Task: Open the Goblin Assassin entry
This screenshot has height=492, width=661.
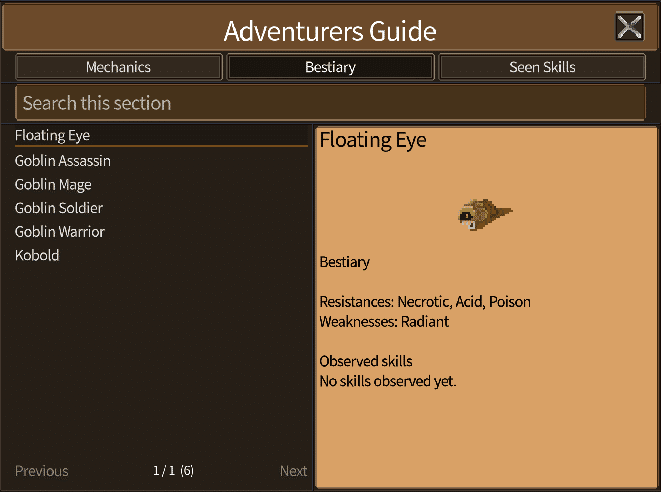Action: (63, 161)
